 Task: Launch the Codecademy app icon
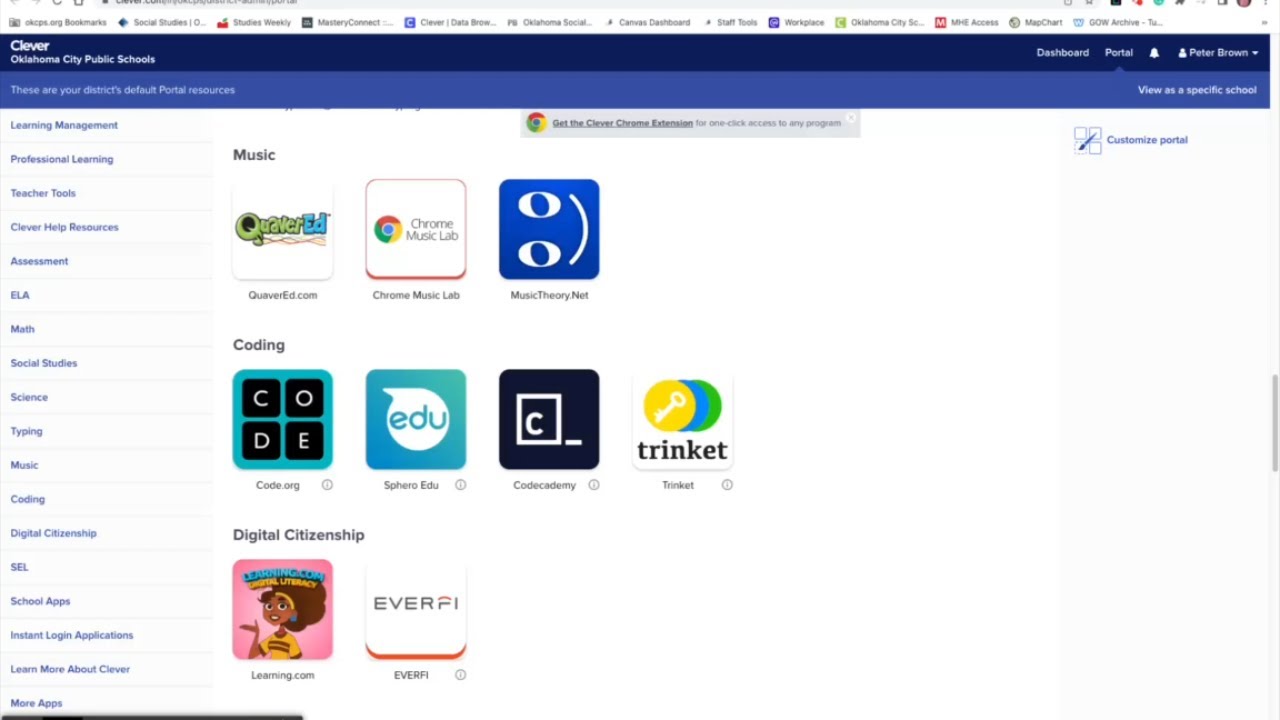pos(549,419)
